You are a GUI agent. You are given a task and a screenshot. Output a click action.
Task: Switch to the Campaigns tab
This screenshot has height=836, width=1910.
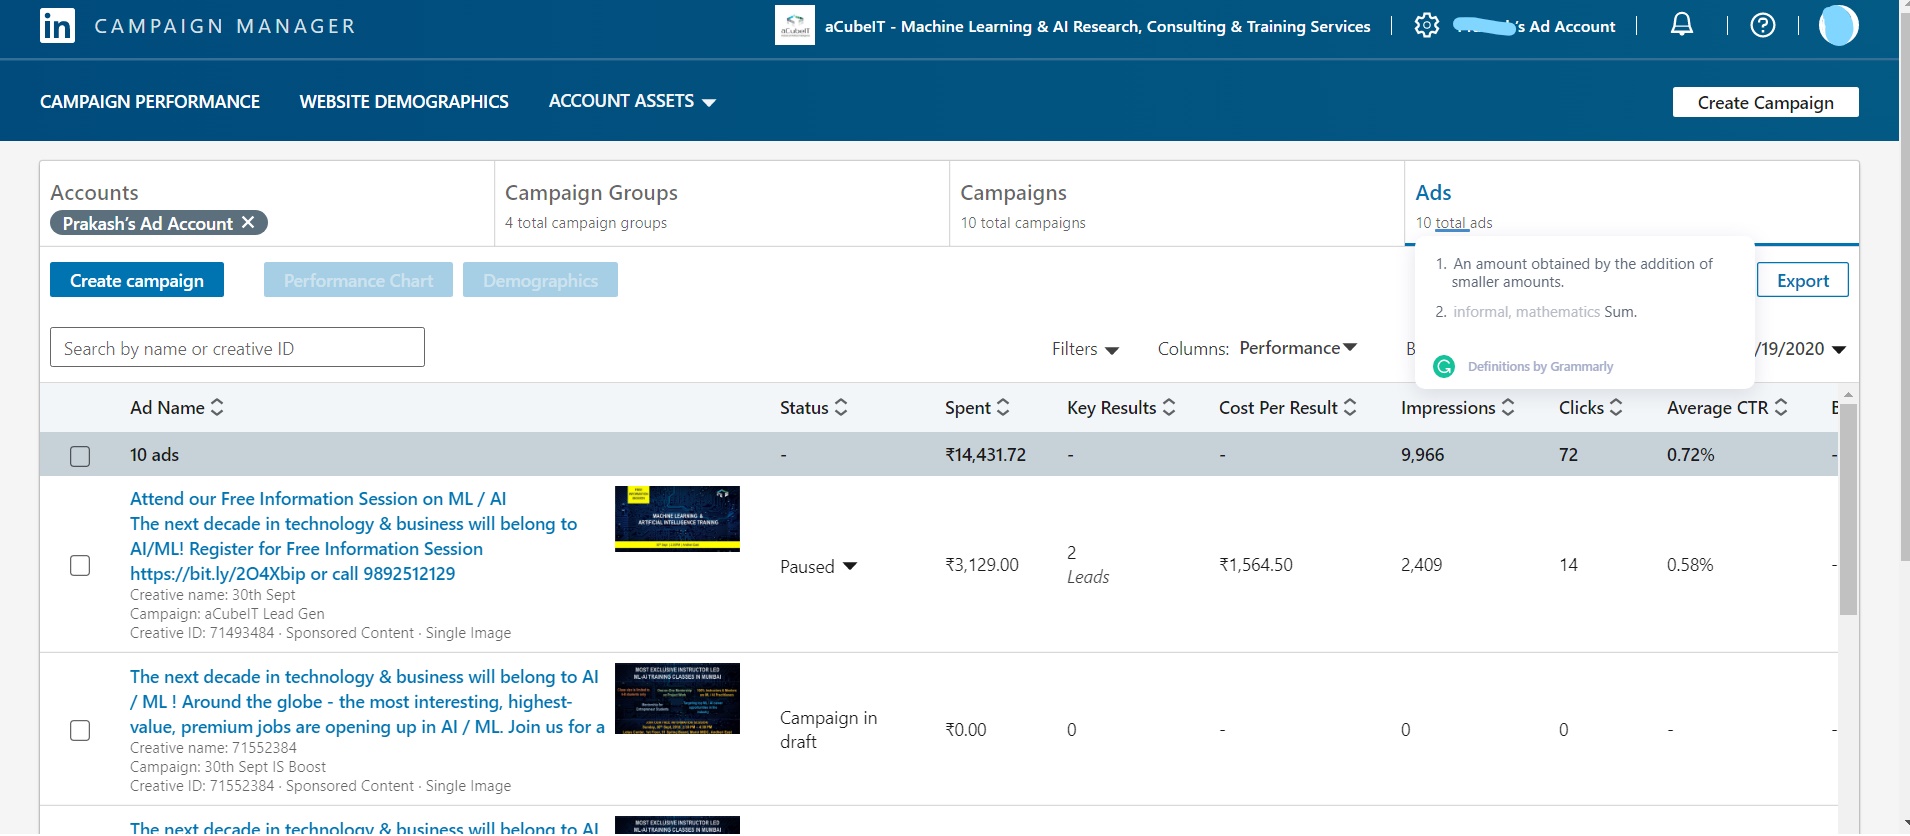click(1177, 204)
